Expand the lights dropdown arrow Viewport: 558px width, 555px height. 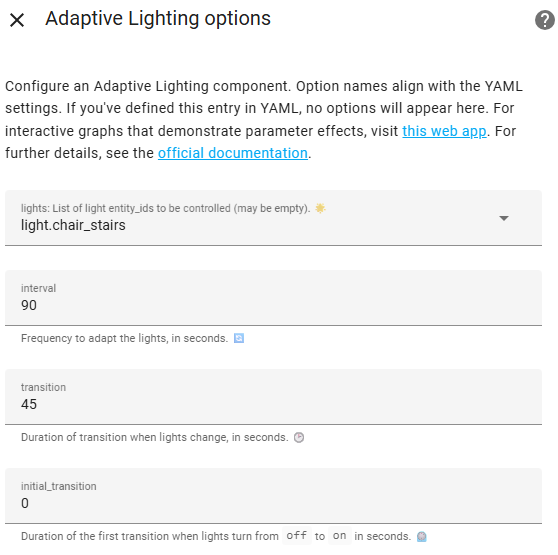click(x=504, y=218)
